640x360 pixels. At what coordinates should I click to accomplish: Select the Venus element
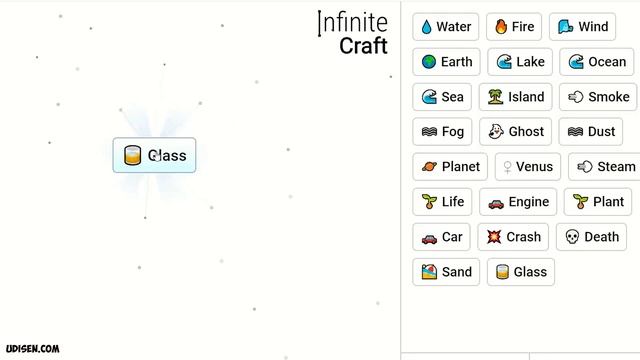point(528,167)
